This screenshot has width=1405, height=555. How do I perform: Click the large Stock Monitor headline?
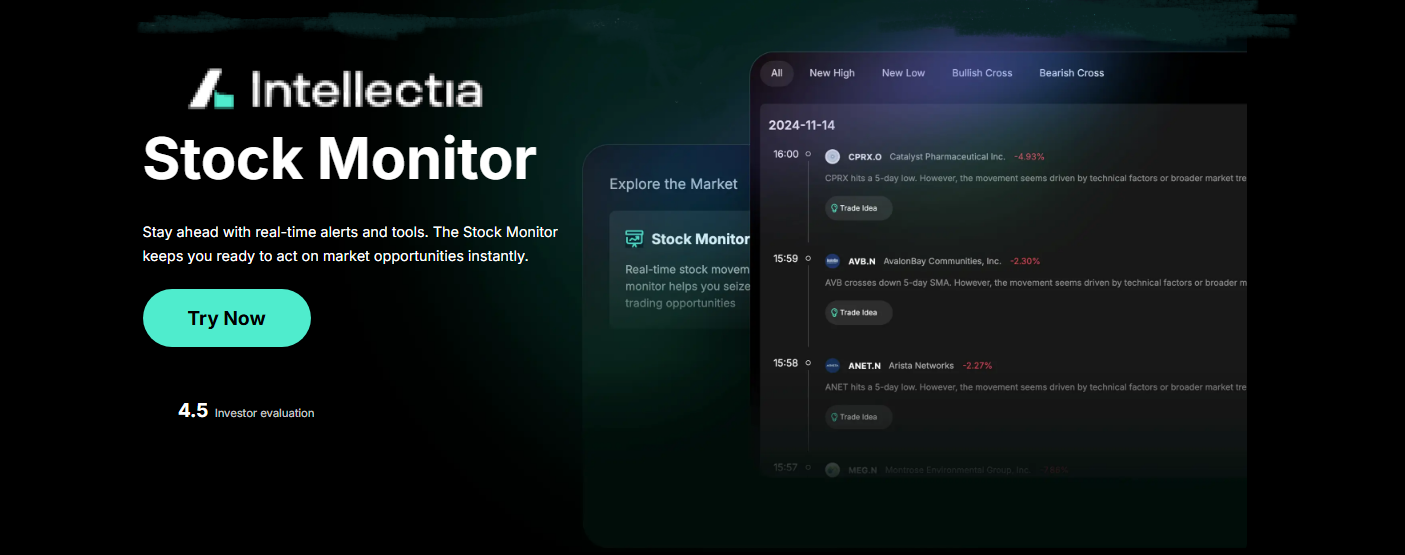340,158
